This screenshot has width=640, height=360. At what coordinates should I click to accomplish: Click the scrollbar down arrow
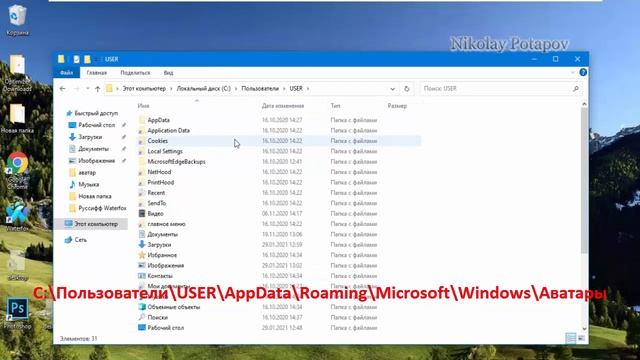(584, 329)
